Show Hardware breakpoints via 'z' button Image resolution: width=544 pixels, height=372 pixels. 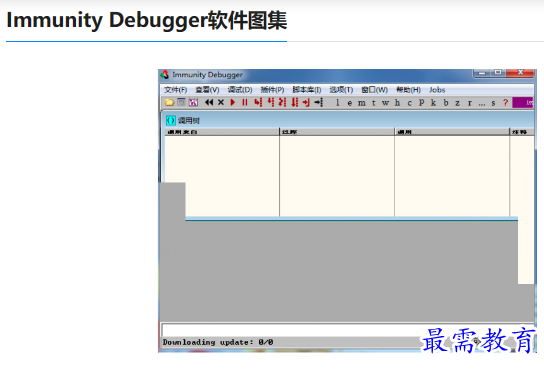458,103
